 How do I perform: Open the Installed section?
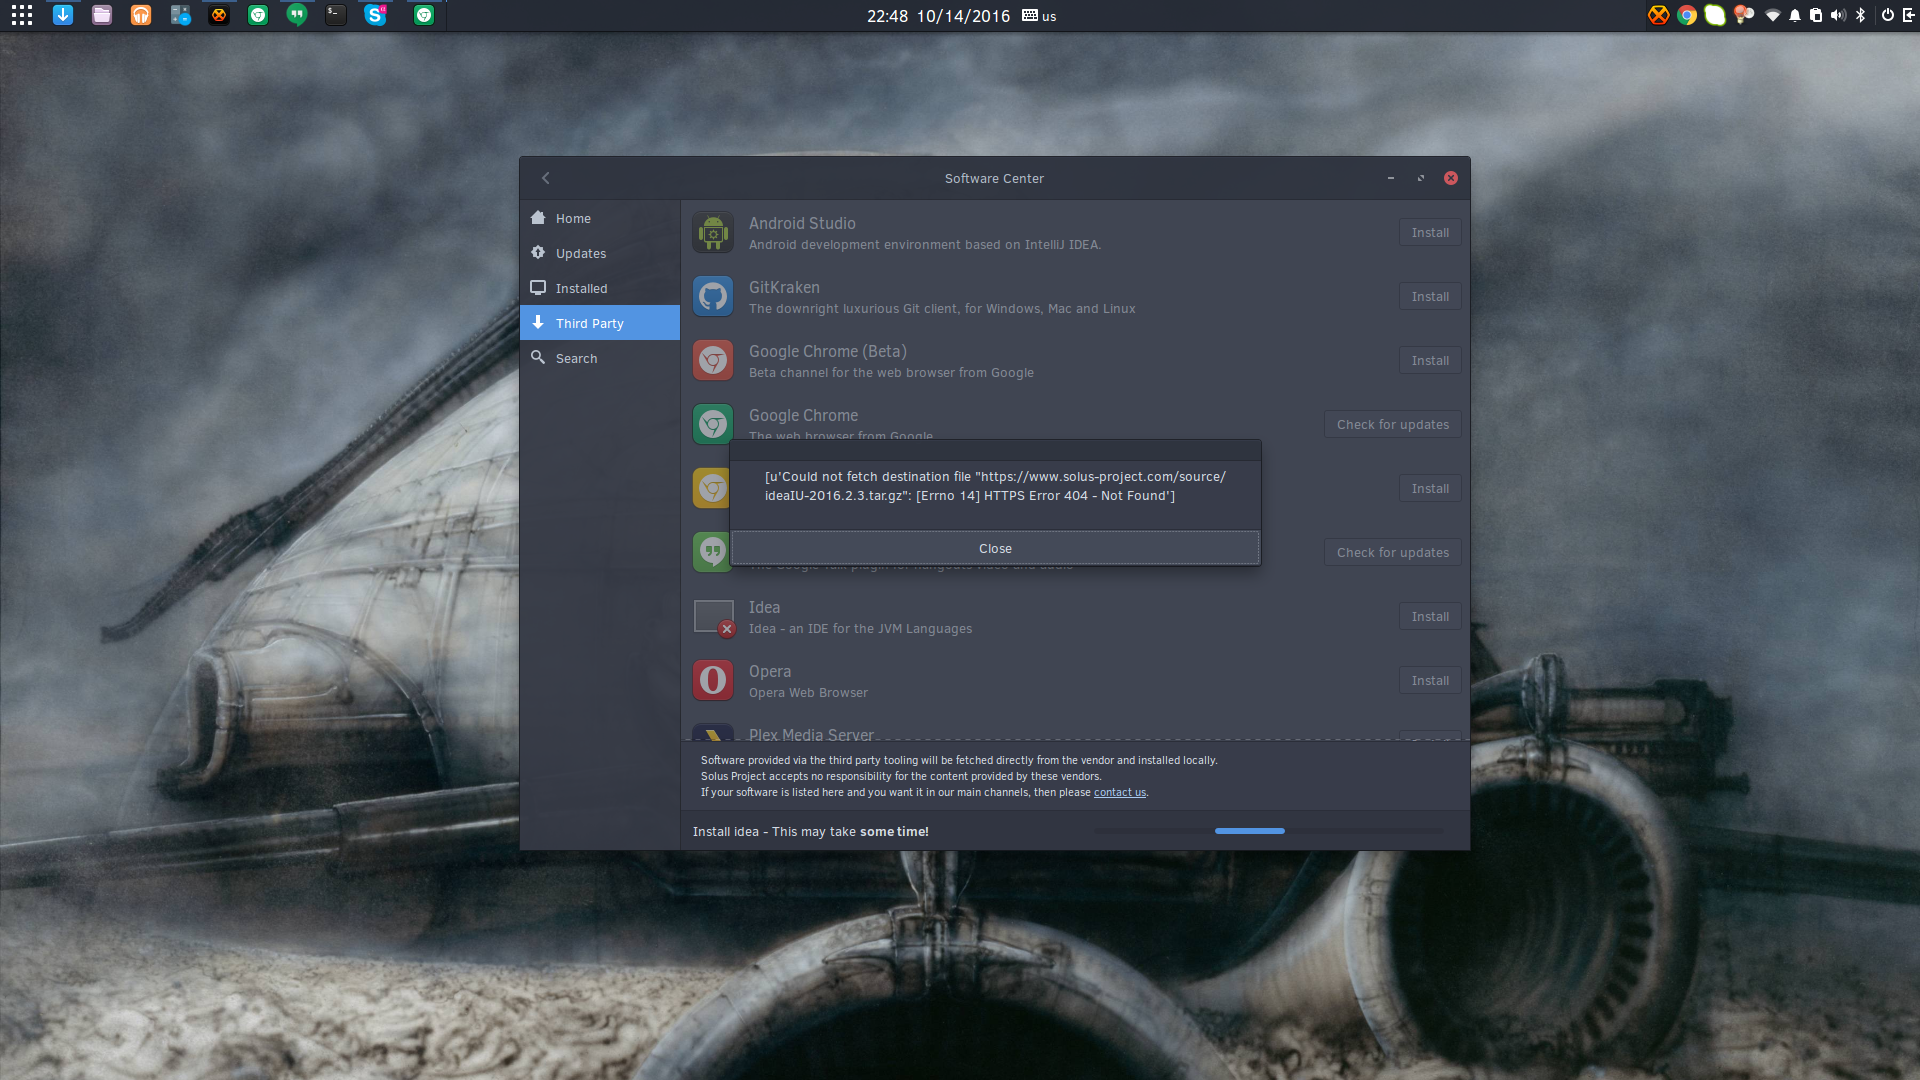600,288
